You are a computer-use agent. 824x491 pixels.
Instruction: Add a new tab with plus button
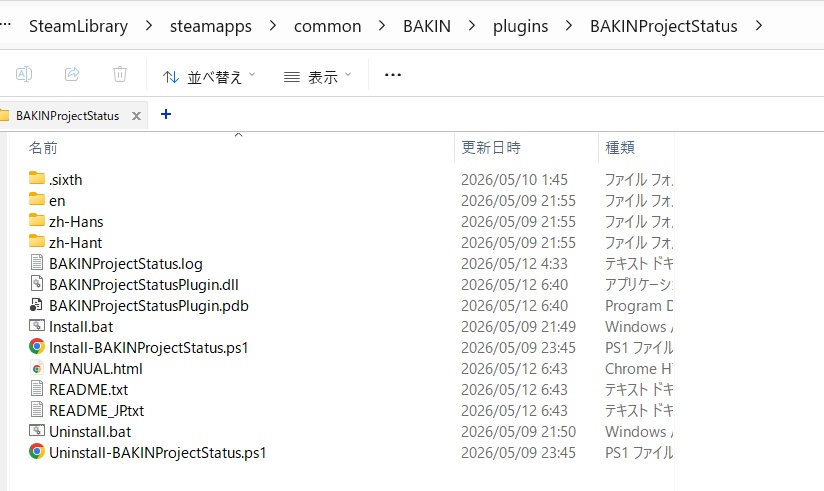pyautogui.click(x=166, y=114)
